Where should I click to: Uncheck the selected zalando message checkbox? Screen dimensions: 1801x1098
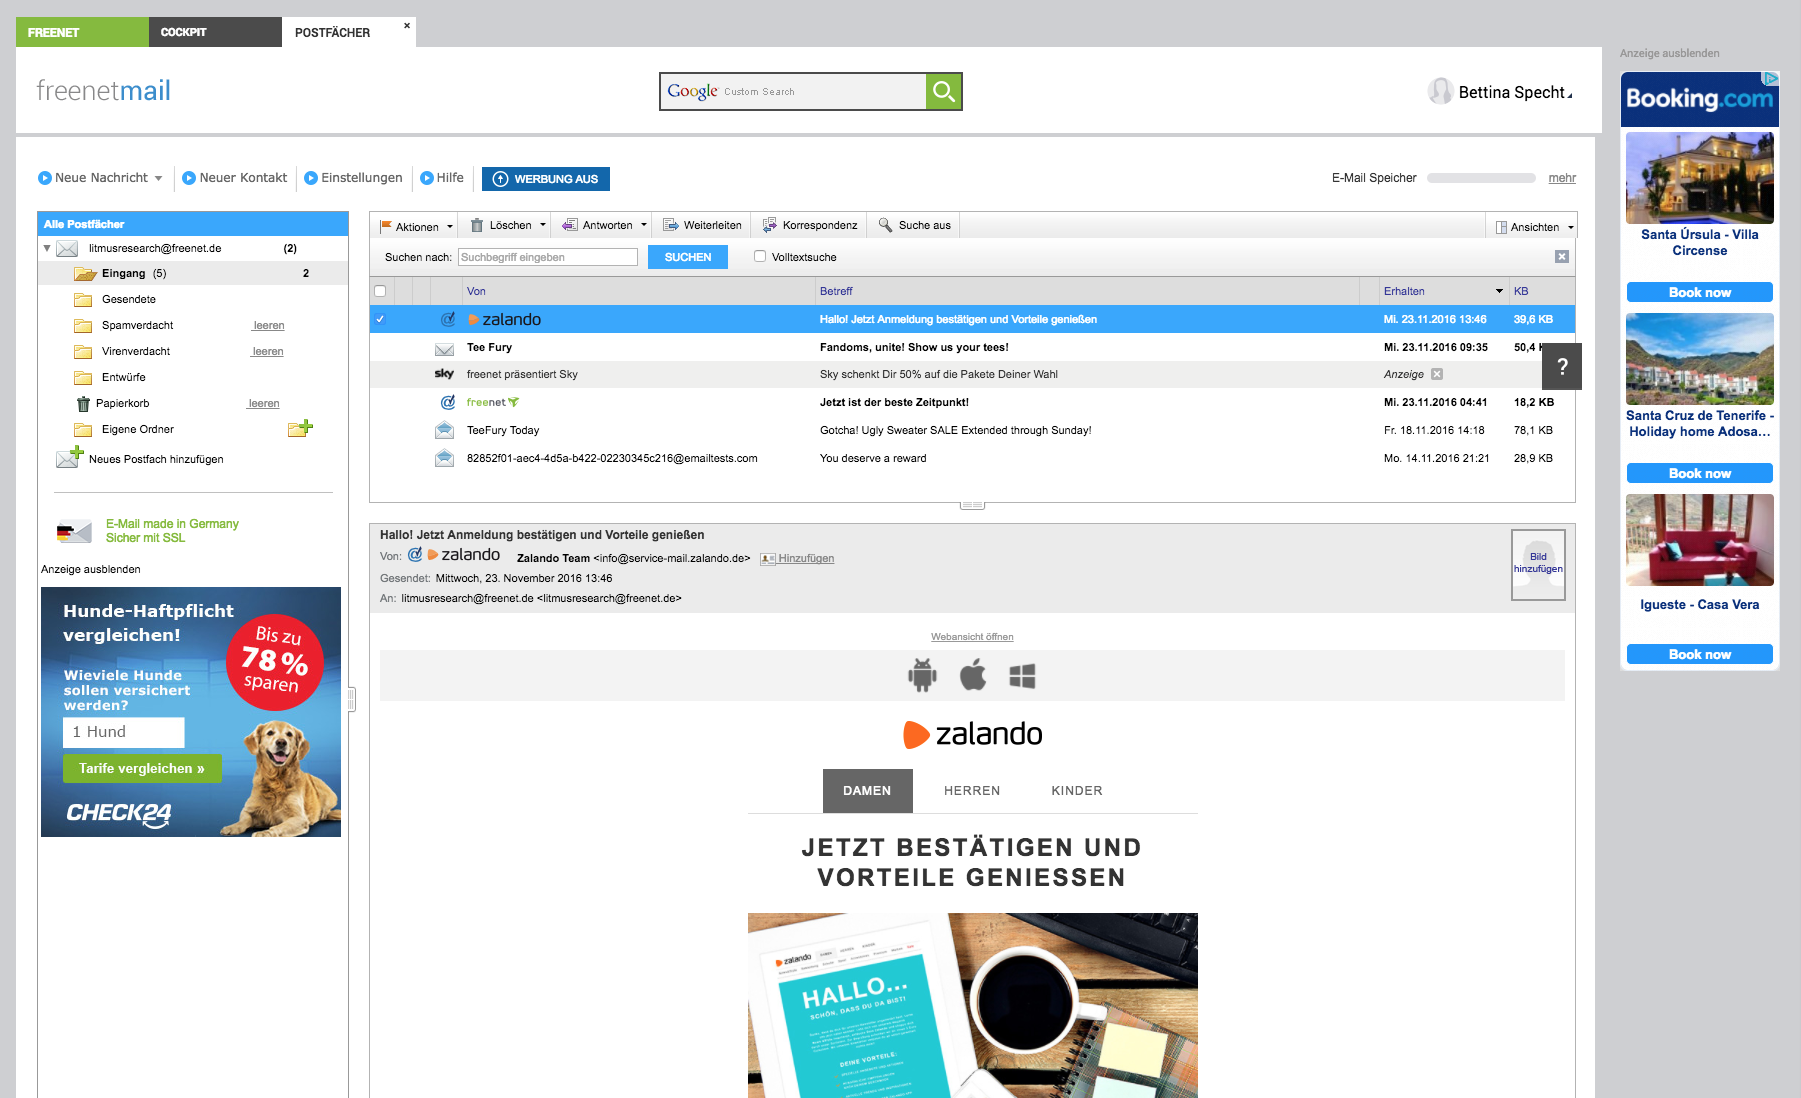click(x=380, y=319)
